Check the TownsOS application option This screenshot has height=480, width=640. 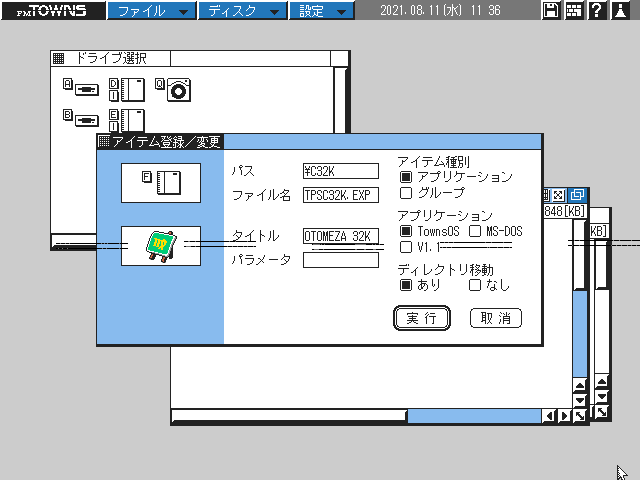click(x=406, y=231)
